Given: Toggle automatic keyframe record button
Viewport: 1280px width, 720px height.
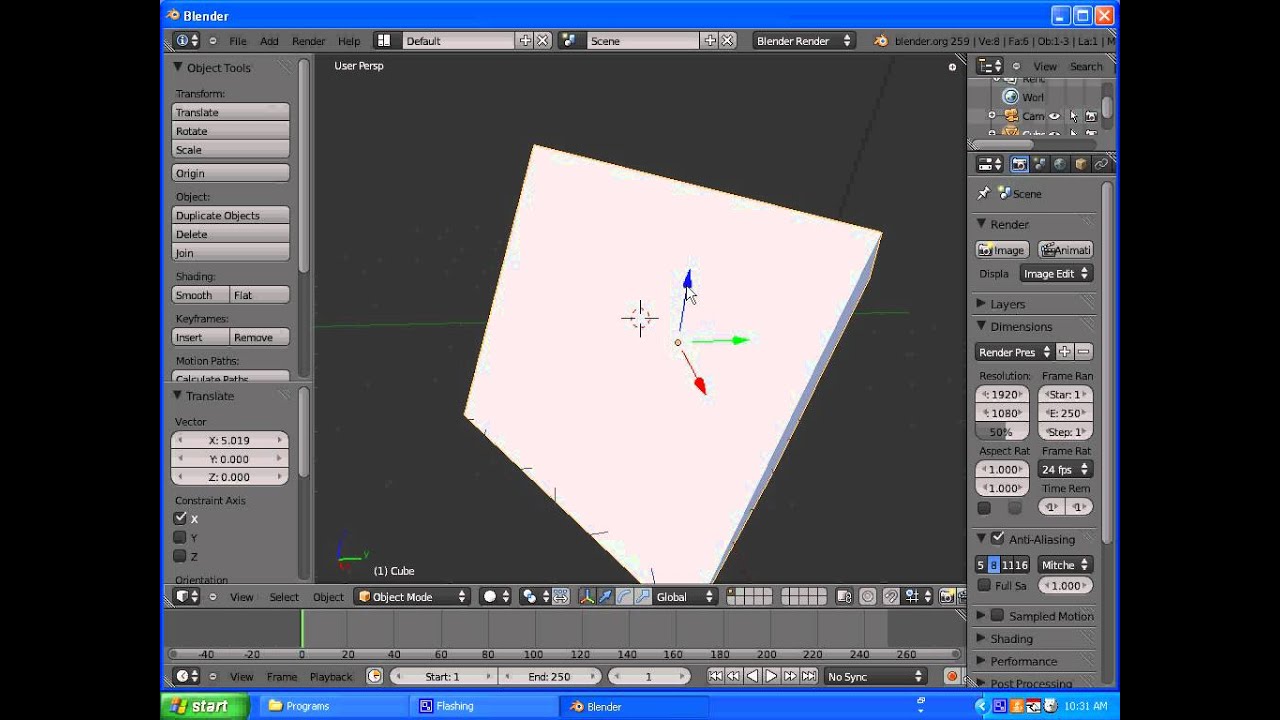Looking at the screenshot, I should click(x=952, y=676).
